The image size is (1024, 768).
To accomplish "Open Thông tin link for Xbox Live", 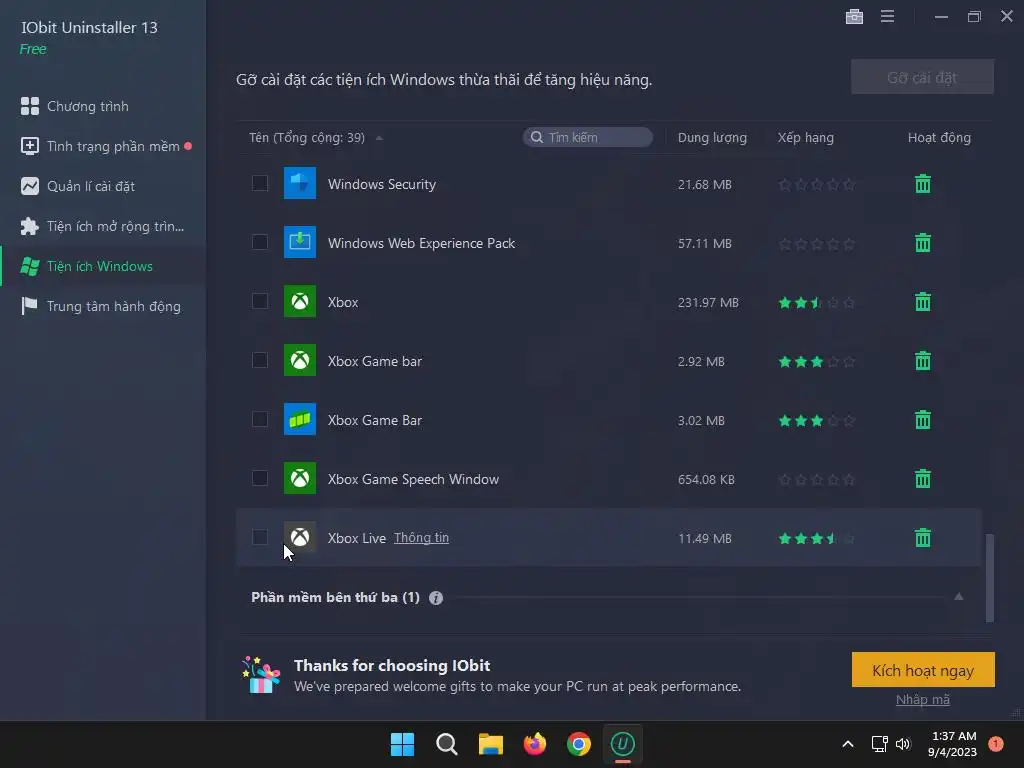I will [x=421, y=537].
